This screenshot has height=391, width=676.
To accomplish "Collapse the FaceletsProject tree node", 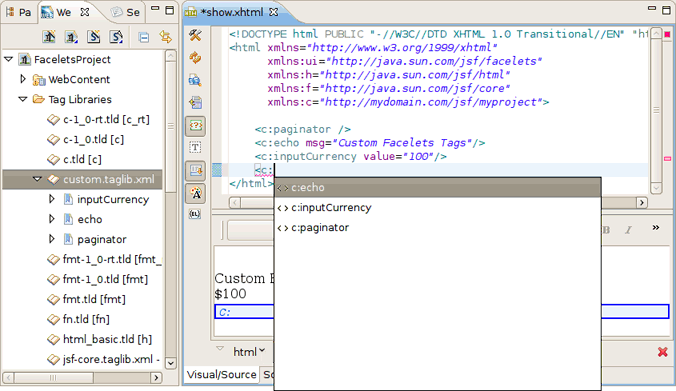I will (x=9, y=59).
